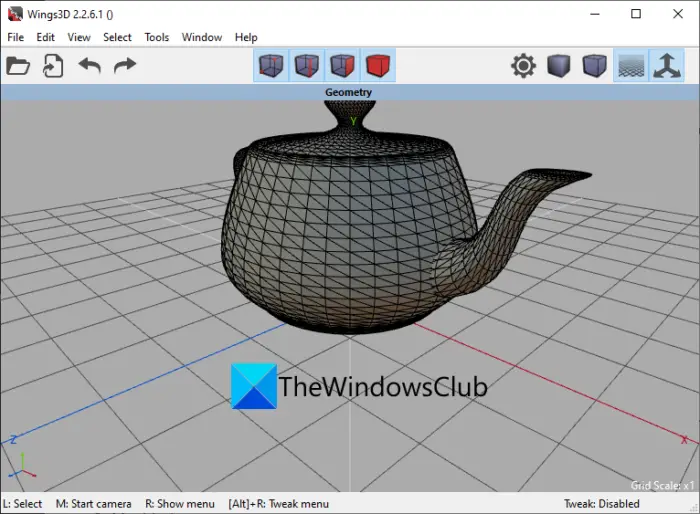Undo the last action with the arrow
700x514 pixels.
(x=89, y=66)
